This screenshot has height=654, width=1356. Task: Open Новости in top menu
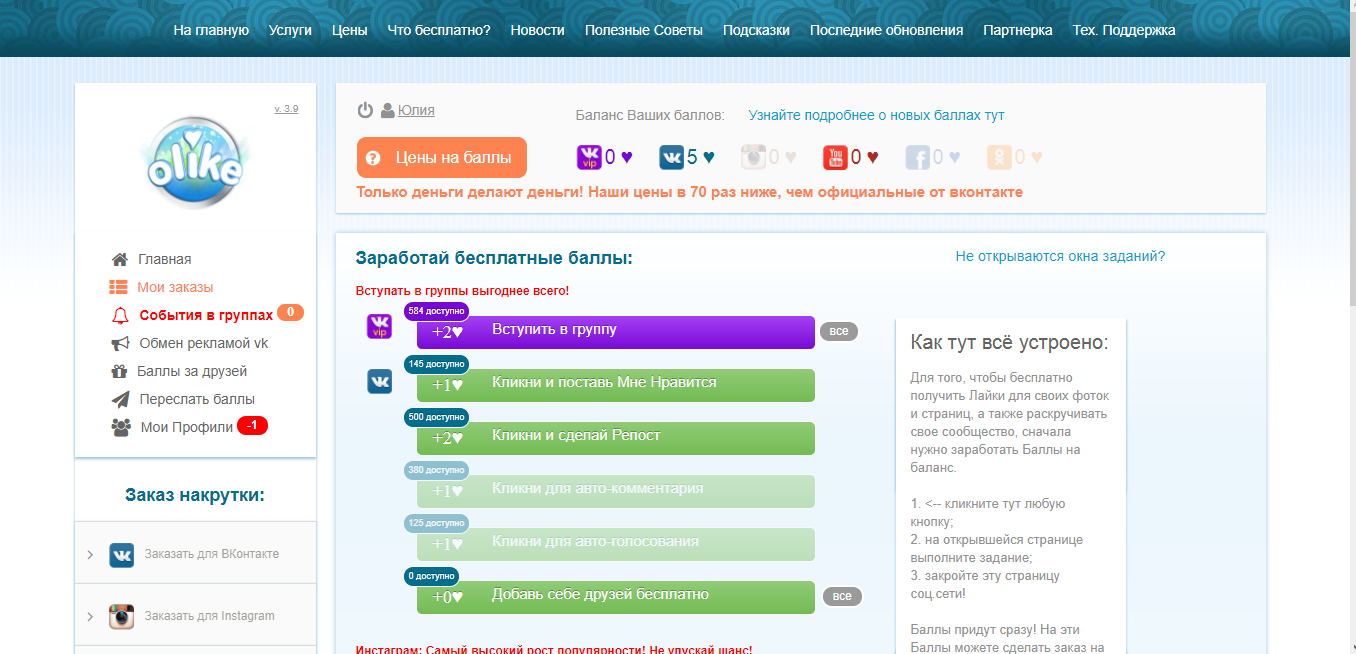click(537, 30)
